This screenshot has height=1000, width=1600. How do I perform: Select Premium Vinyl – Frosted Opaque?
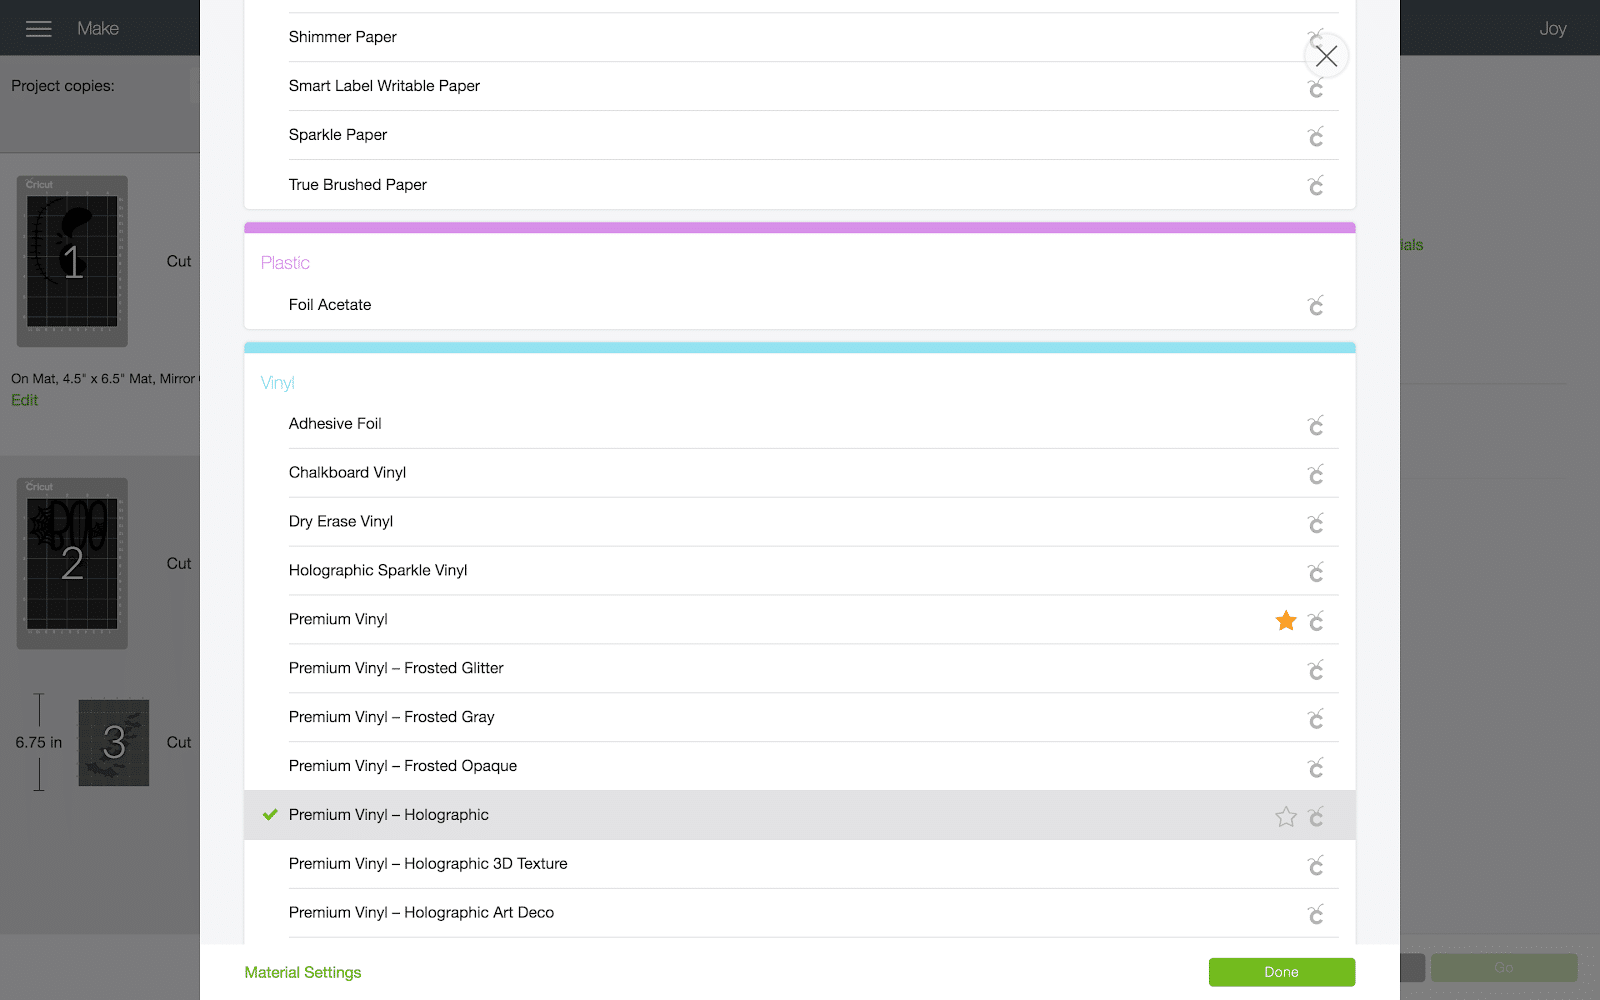800,767
